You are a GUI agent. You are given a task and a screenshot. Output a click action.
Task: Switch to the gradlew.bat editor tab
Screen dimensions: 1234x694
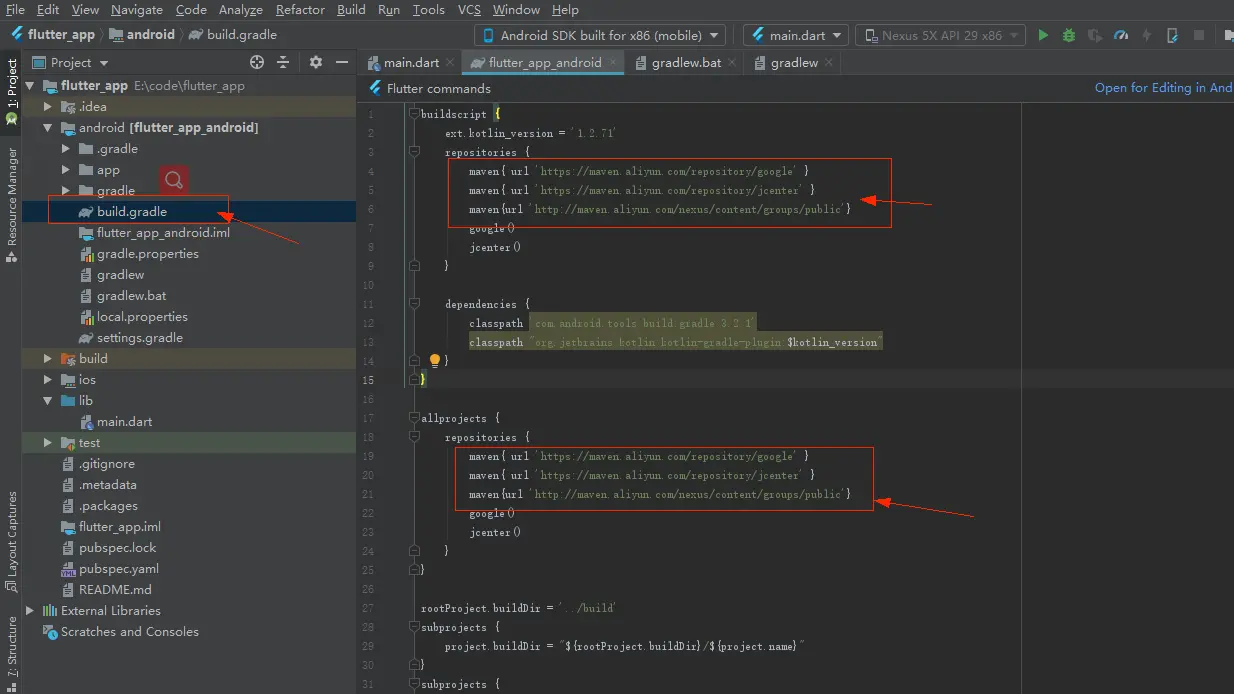pos(686,62)
